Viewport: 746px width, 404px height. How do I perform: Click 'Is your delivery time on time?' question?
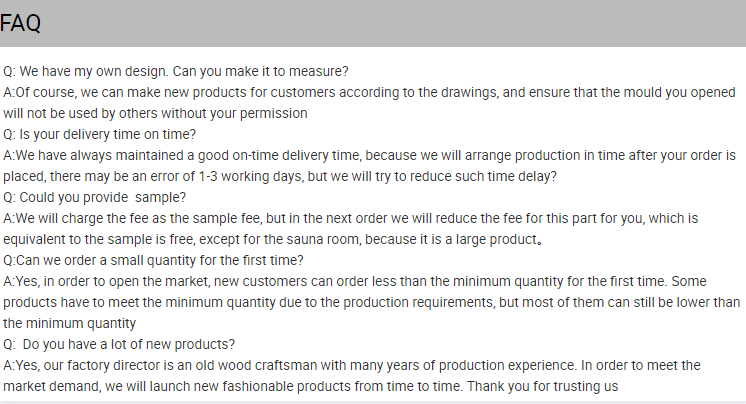tap(99, 134)
